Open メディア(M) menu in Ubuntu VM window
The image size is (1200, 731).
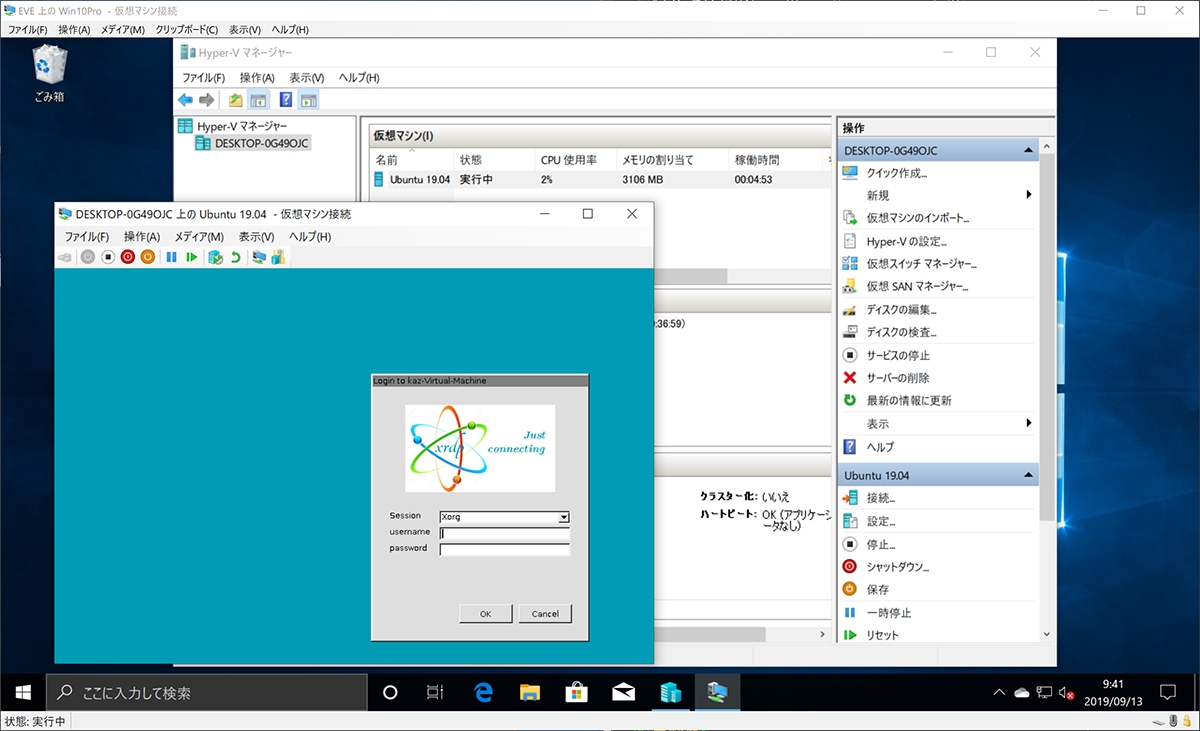click(199, 237)
